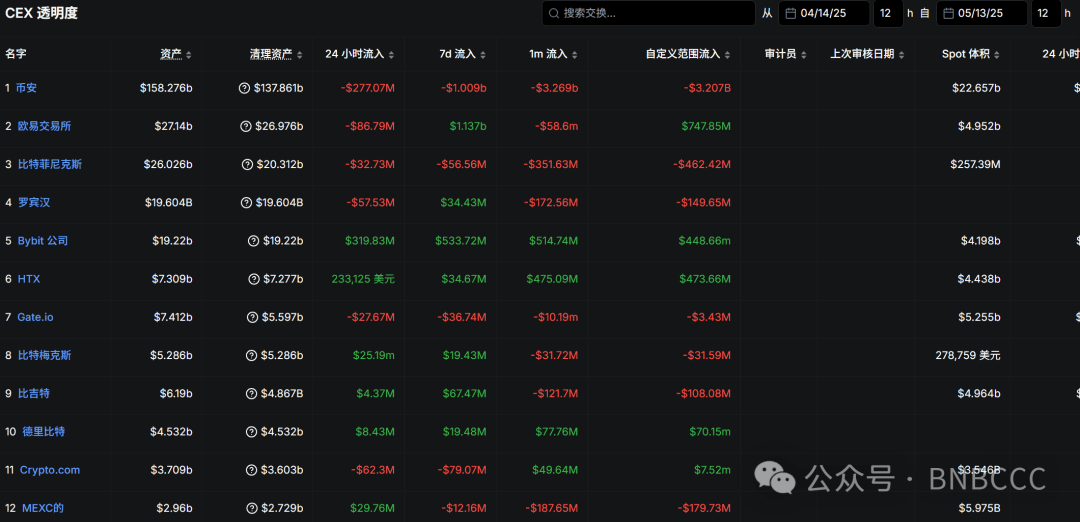Open the Bybit 公司 exchange link
The image size is (1080, 522).
pyautogui.click(x=43, y=241)
